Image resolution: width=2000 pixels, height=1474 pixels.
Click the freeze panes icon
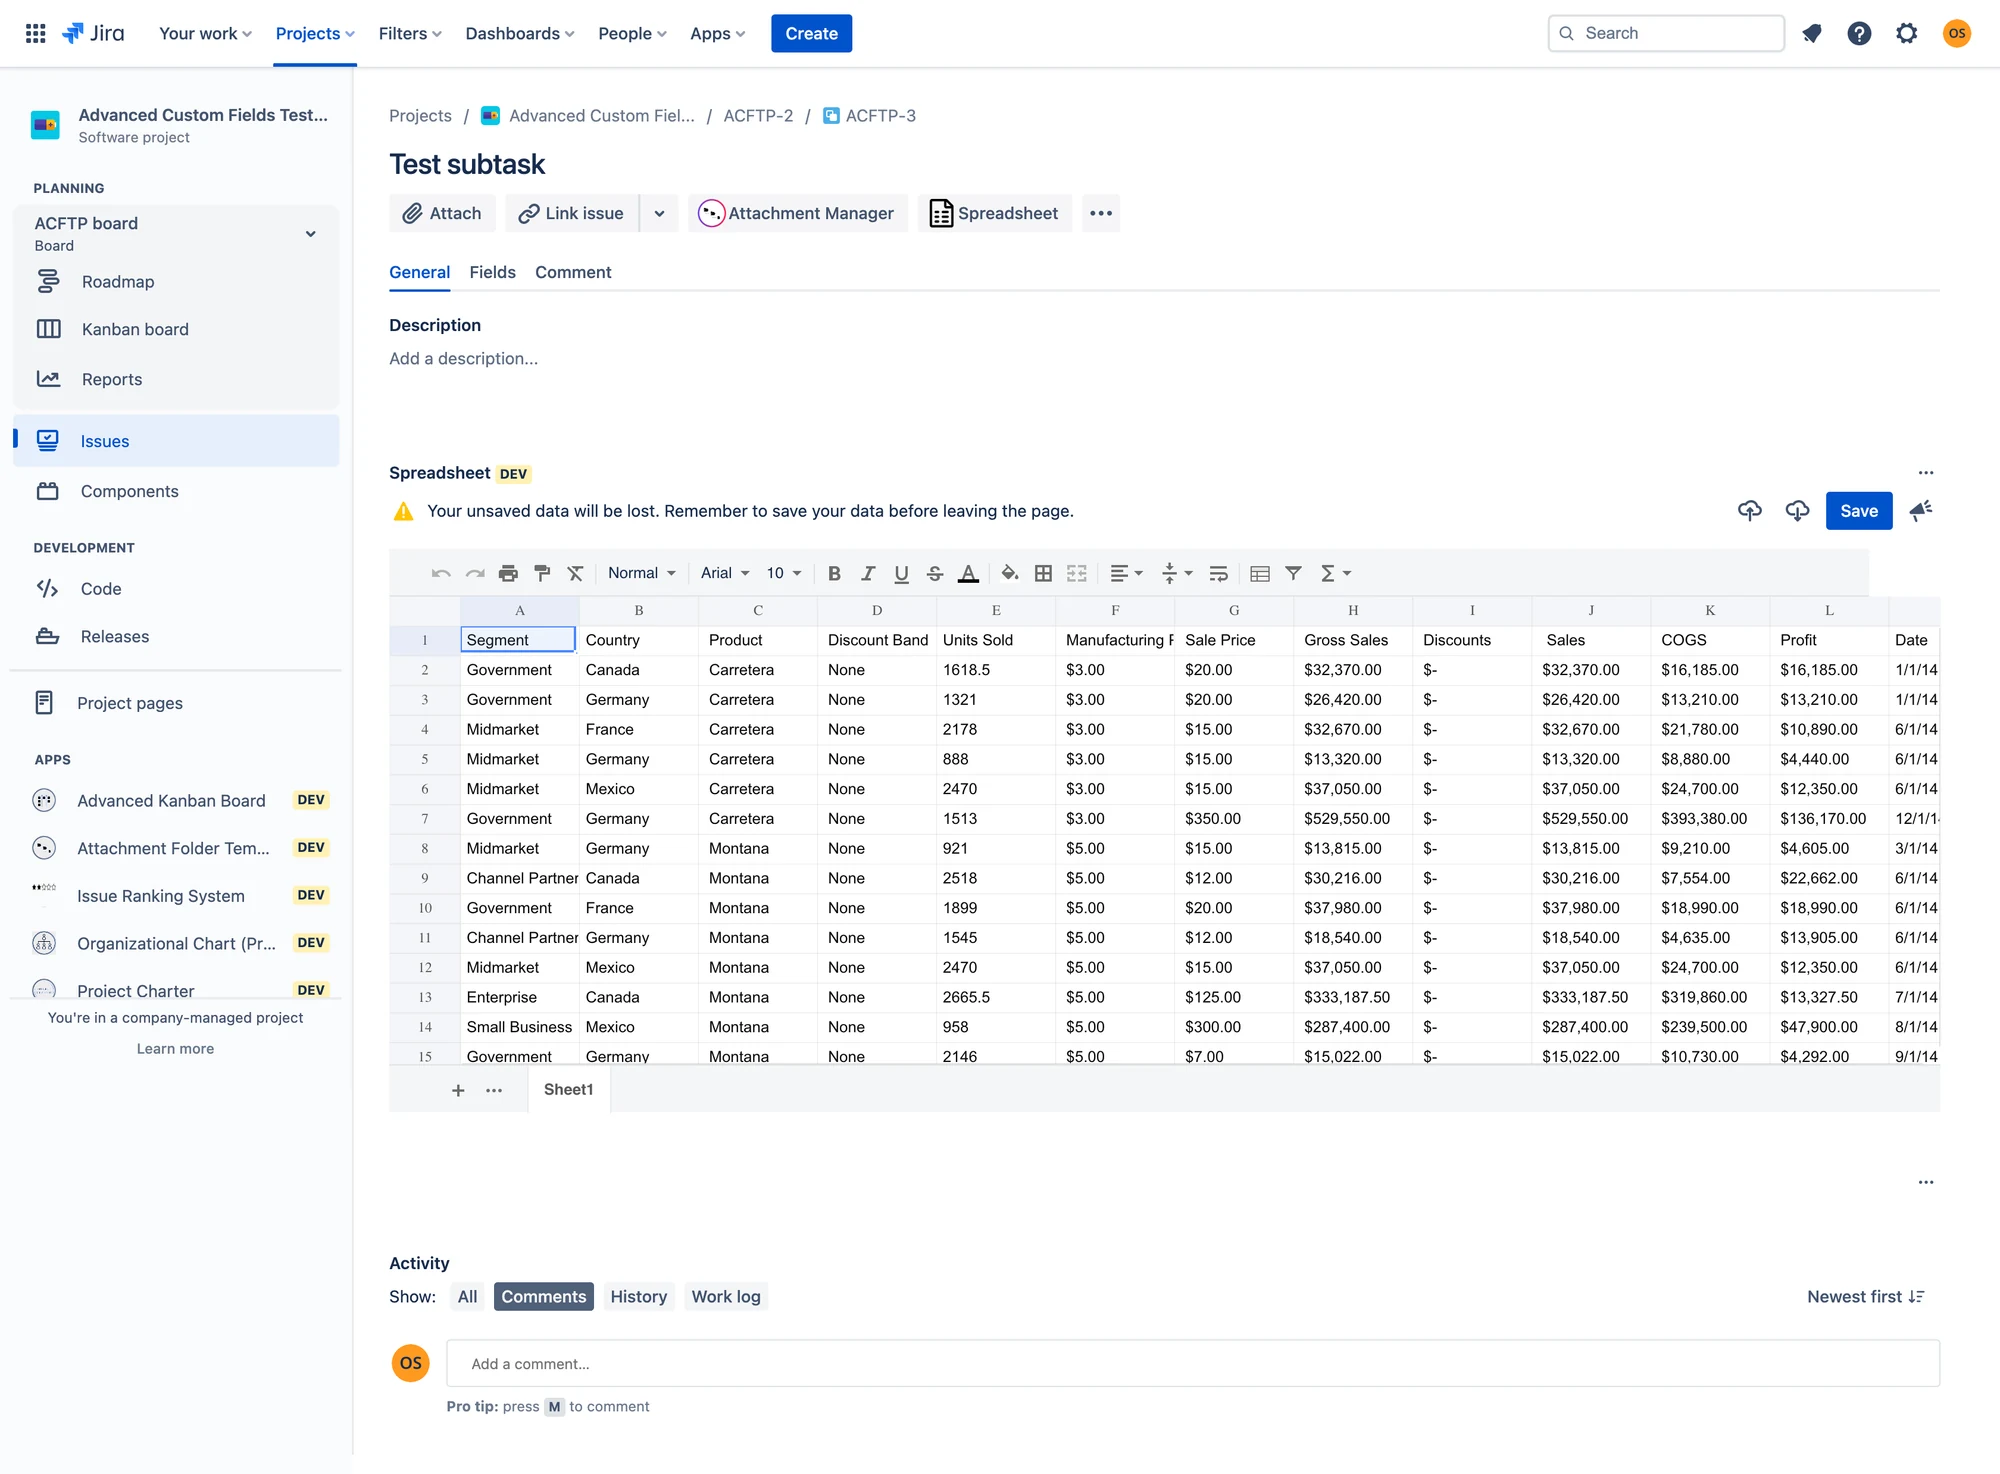[1260, 573]
